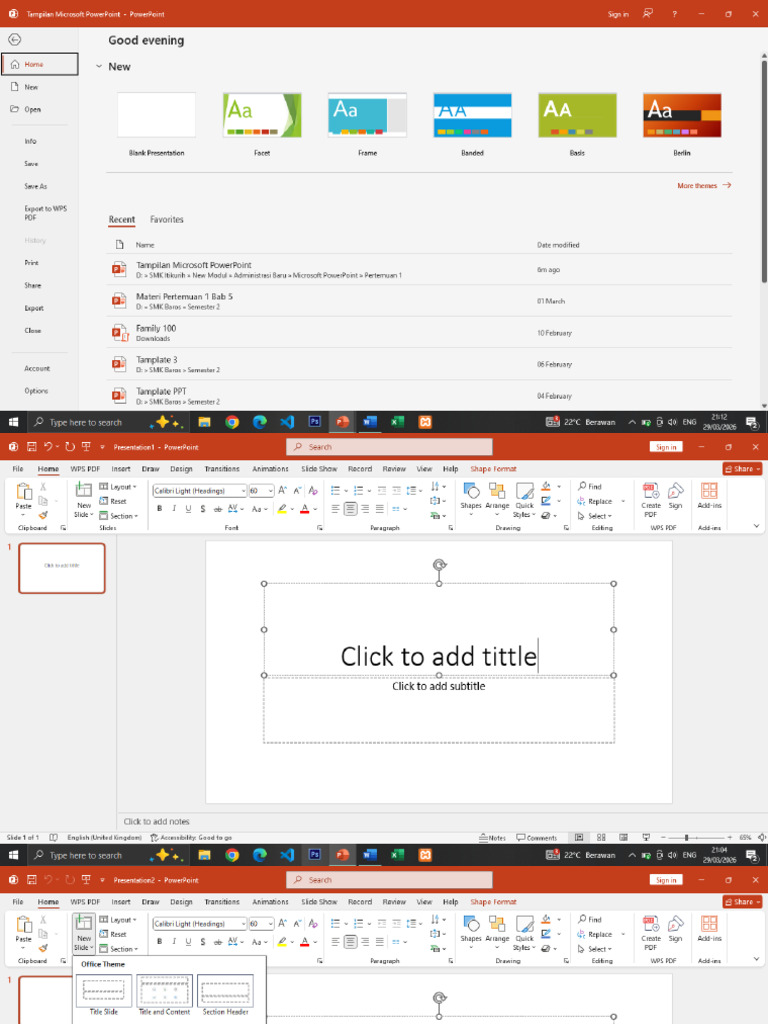This screenshot has width=768, height=1024.
Task: Open Section dropdown in Presentation1 ribbon
Action: tap(119, 516)
